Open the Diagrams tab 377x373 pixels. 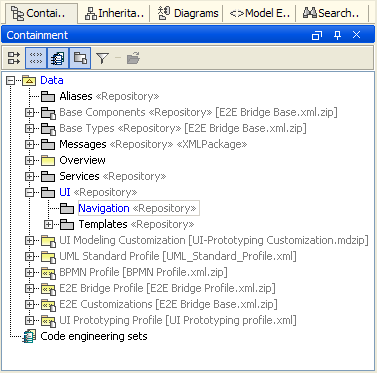[x=188, y=13]
